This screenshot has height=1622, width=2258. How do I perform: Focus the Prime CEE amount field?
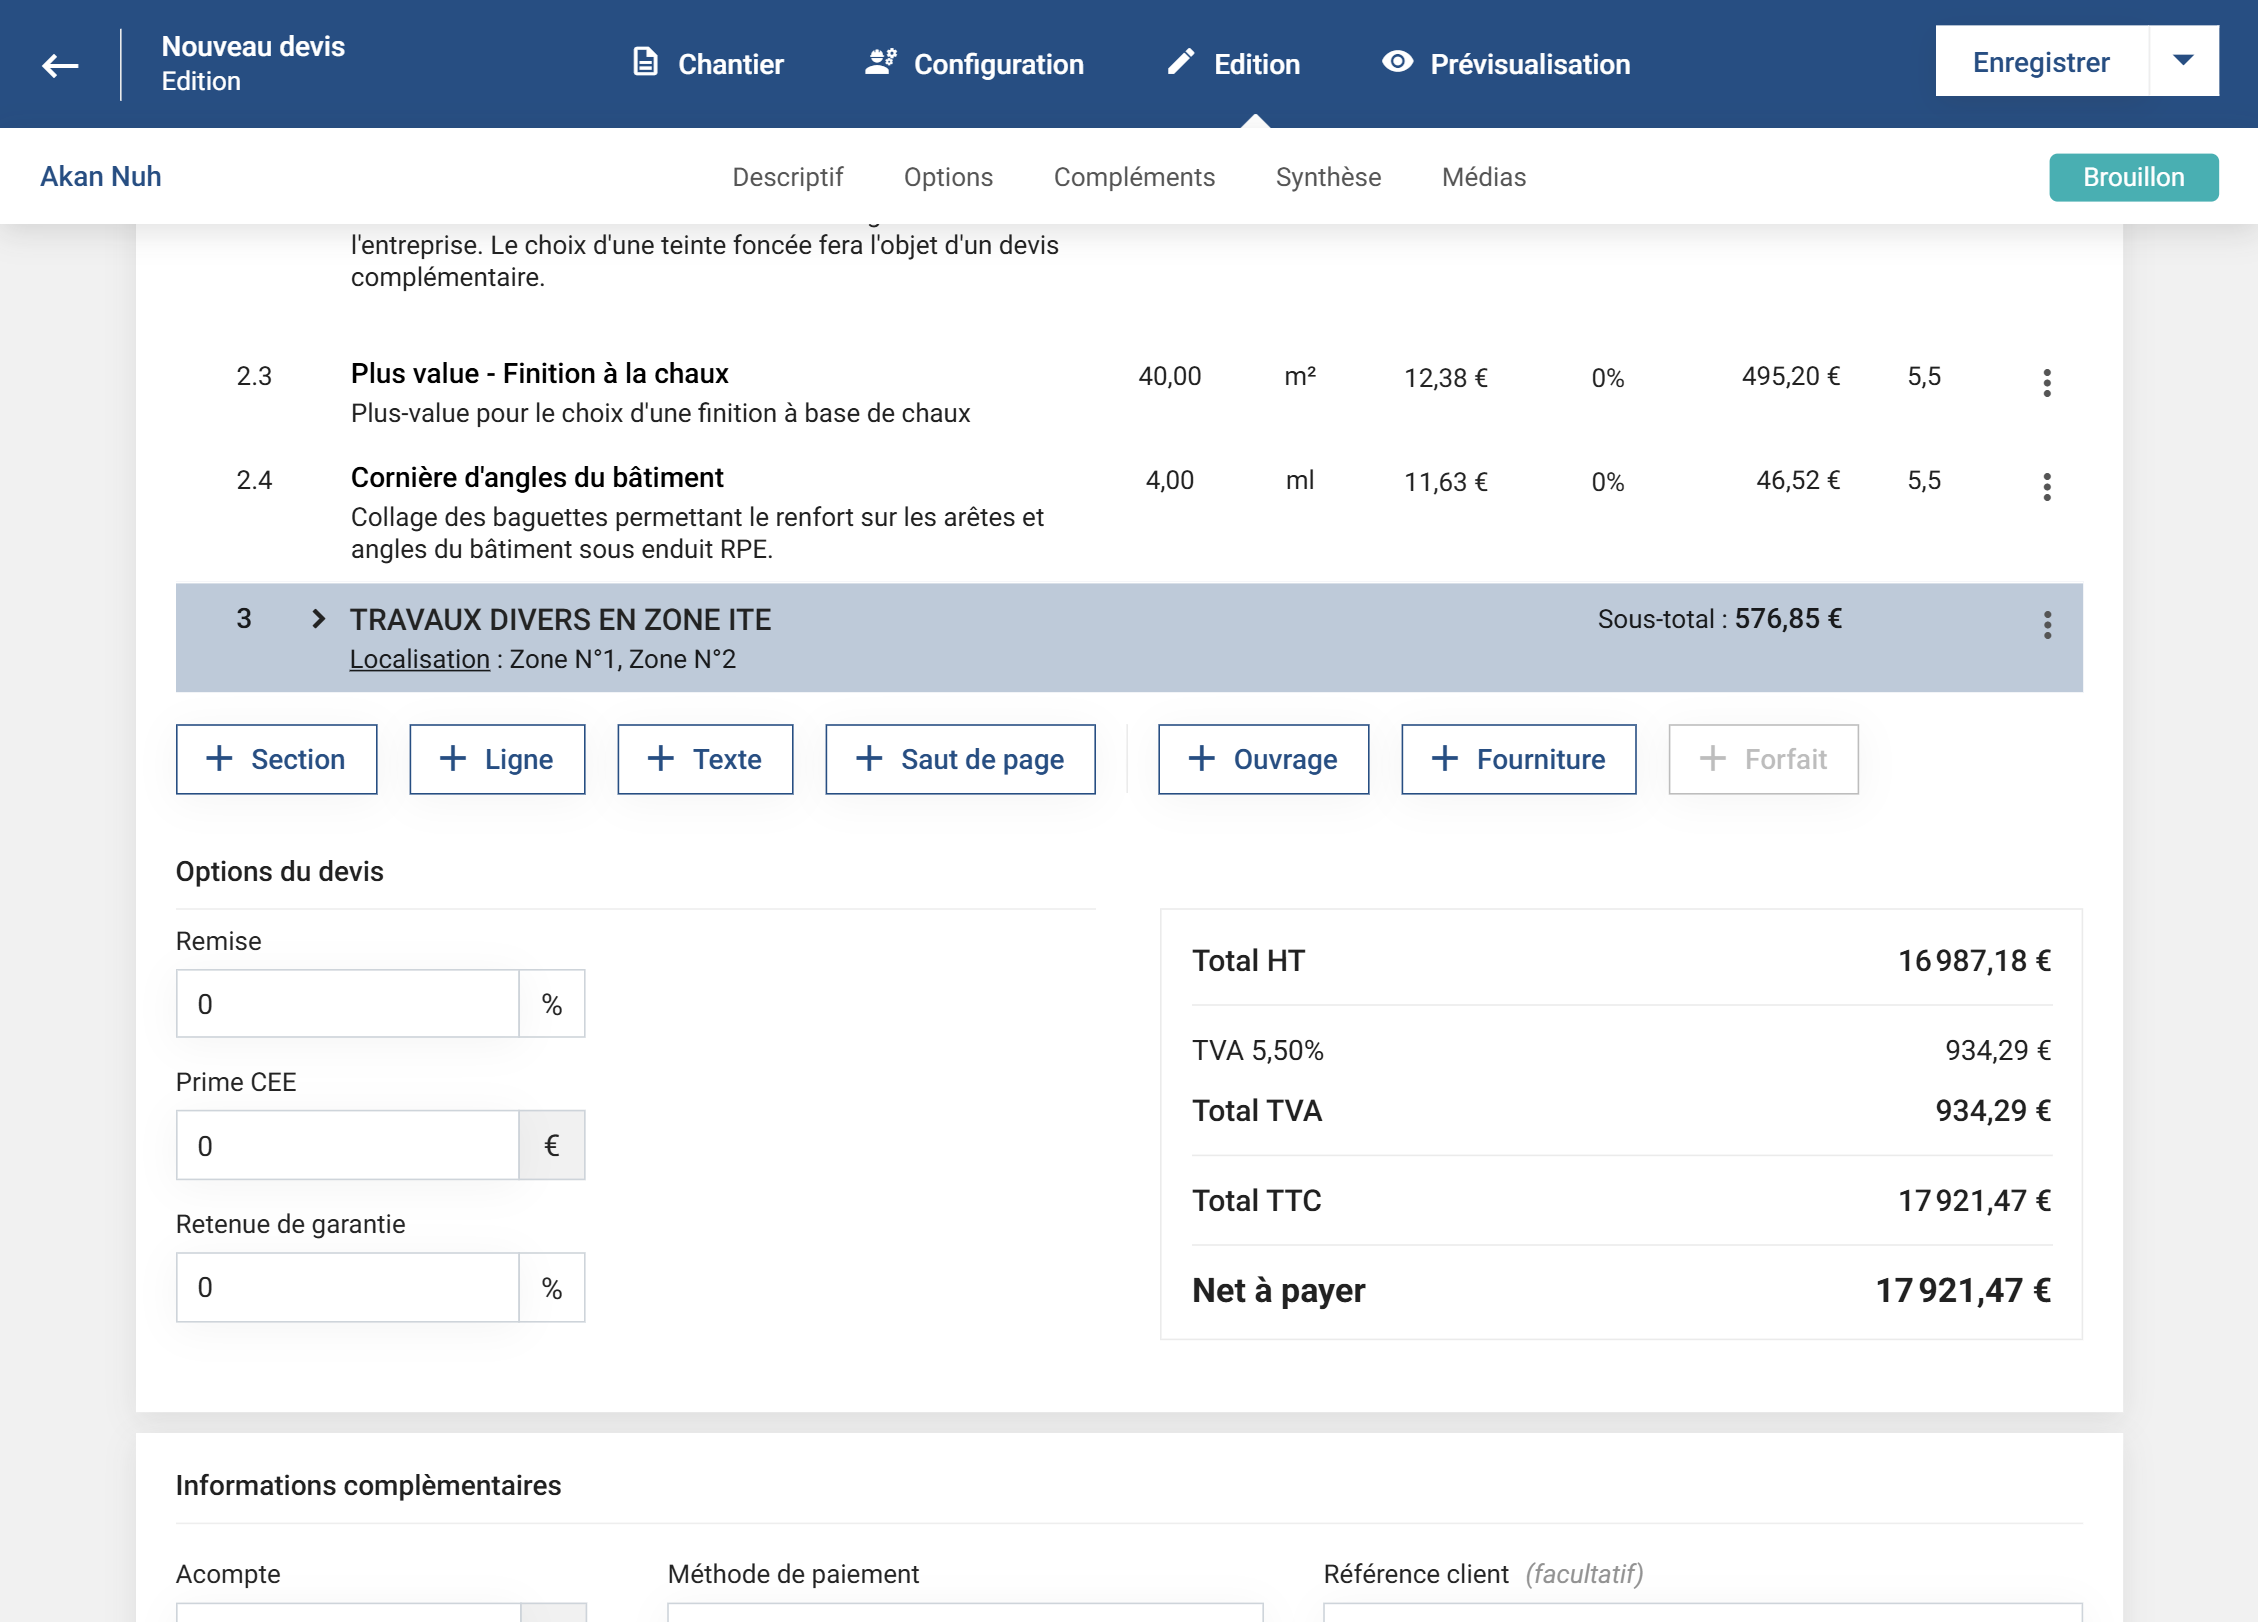347,1145
